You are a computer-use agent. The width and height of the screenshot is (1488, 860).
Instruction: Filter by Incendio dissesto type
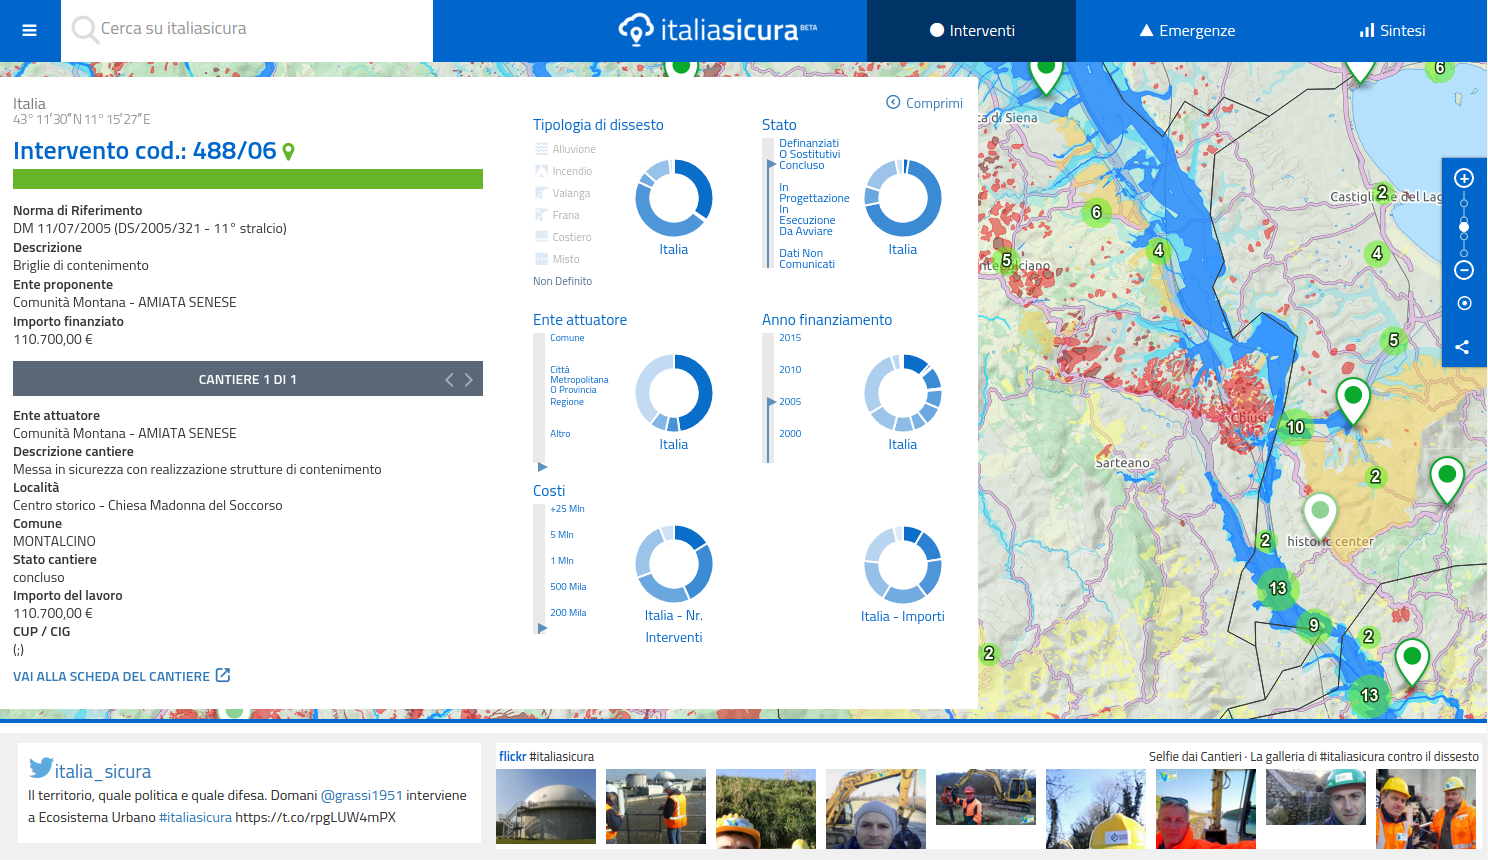563,171
